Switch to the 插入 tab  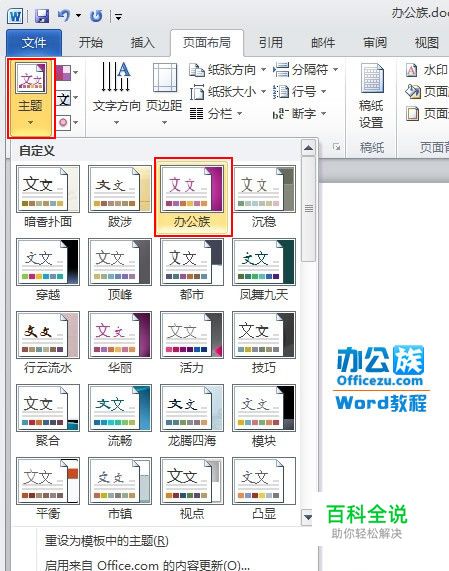pos(143,43)
